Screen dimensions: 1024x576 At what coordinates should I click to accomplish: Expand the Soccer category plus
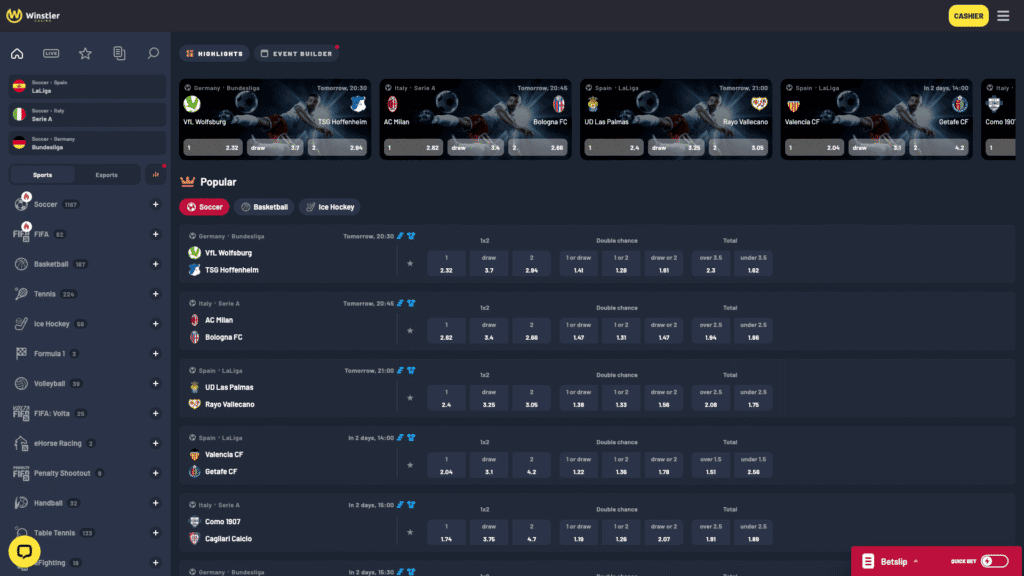point(155,204)
